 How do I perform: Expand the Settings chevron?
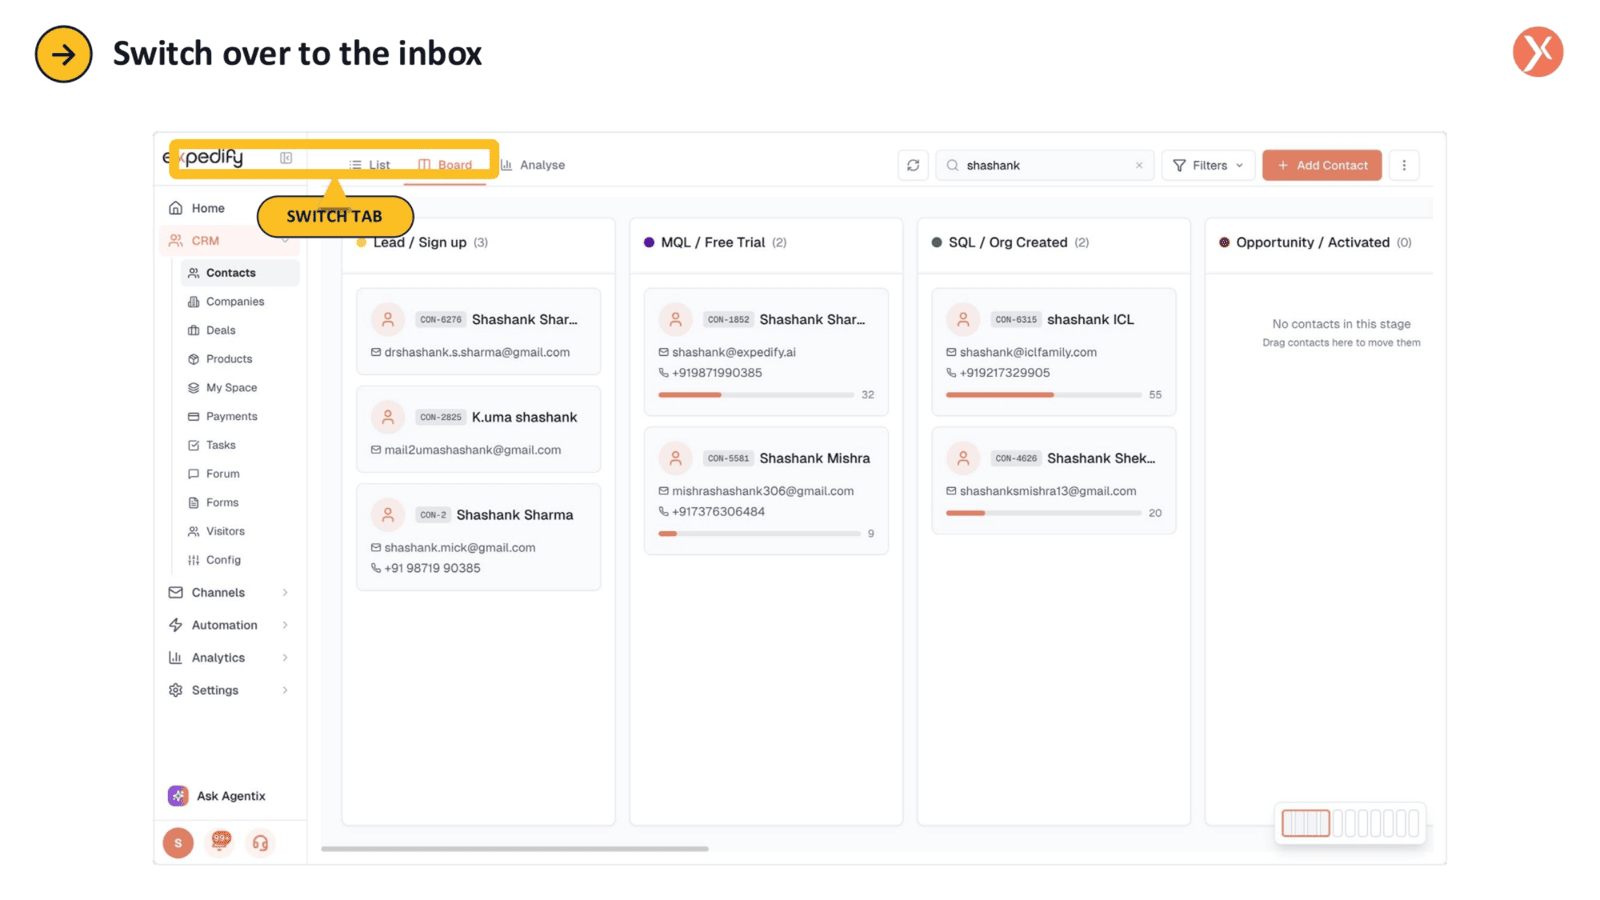(285, 691)
